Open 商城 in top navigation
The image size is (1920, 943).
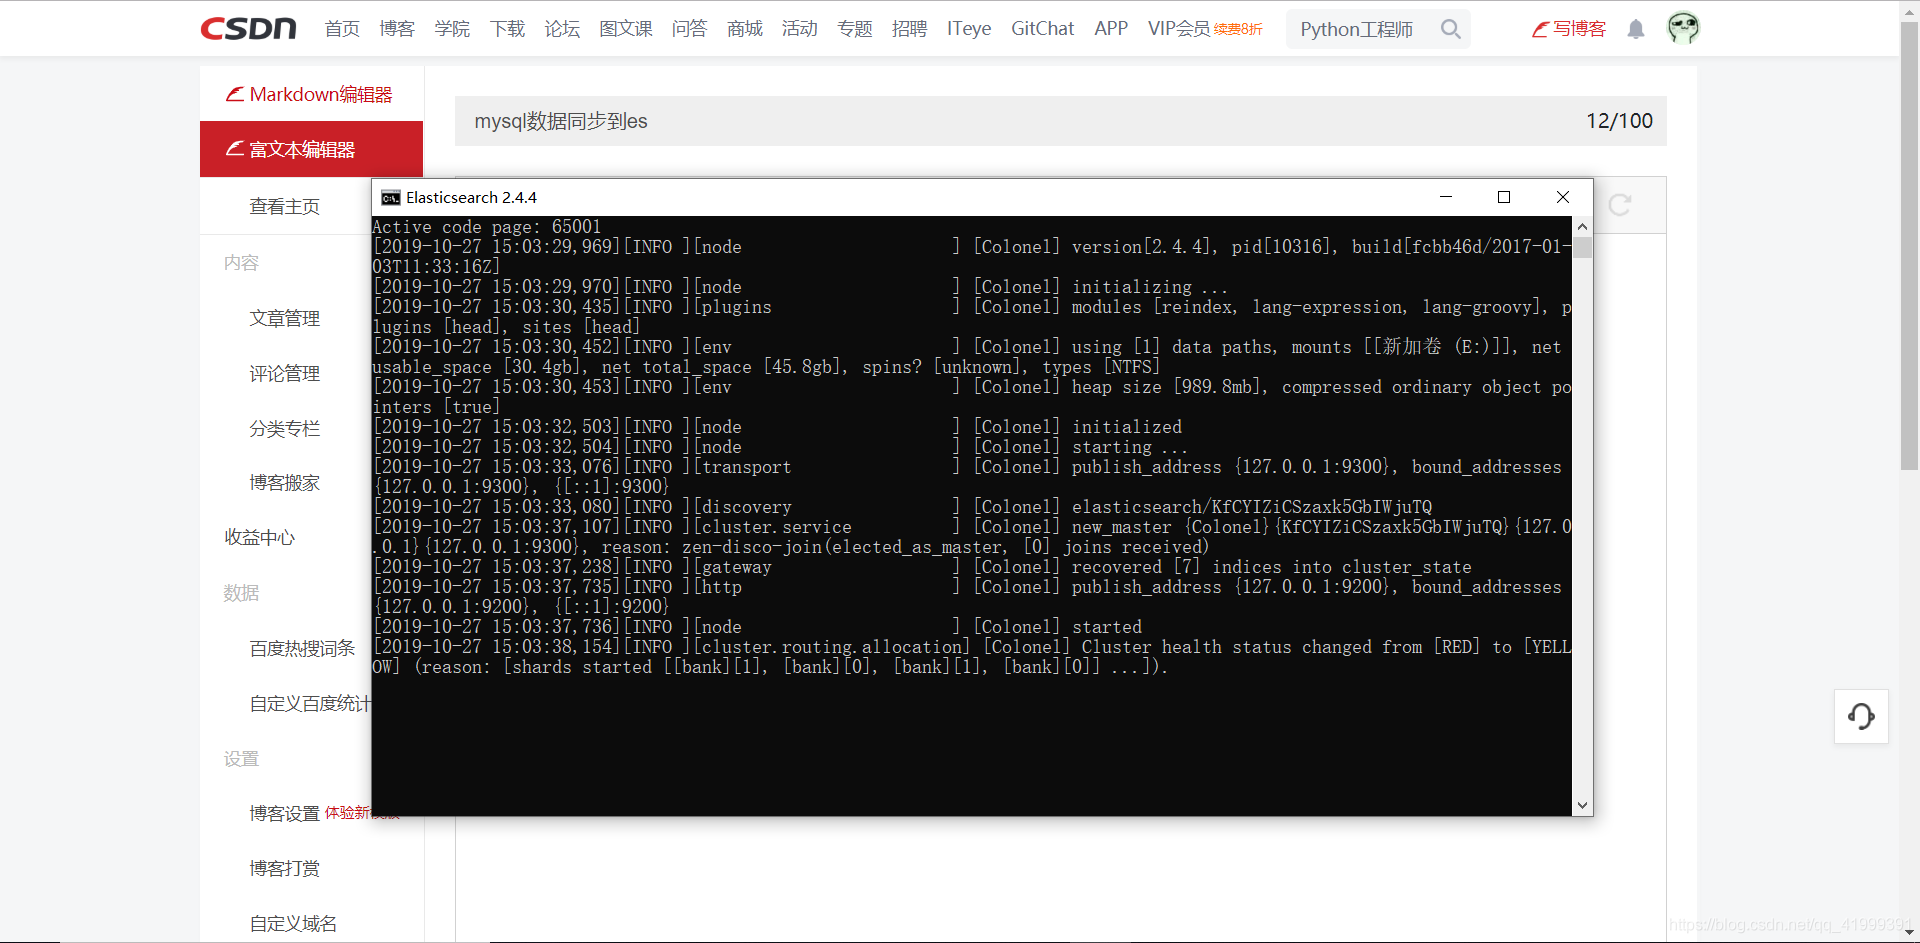point(745,29)
